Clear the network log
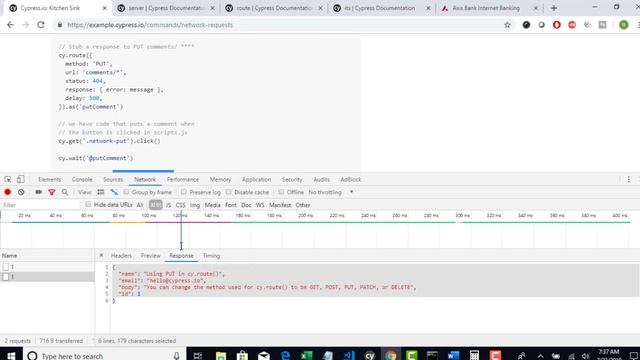 (x=21, y=192)
